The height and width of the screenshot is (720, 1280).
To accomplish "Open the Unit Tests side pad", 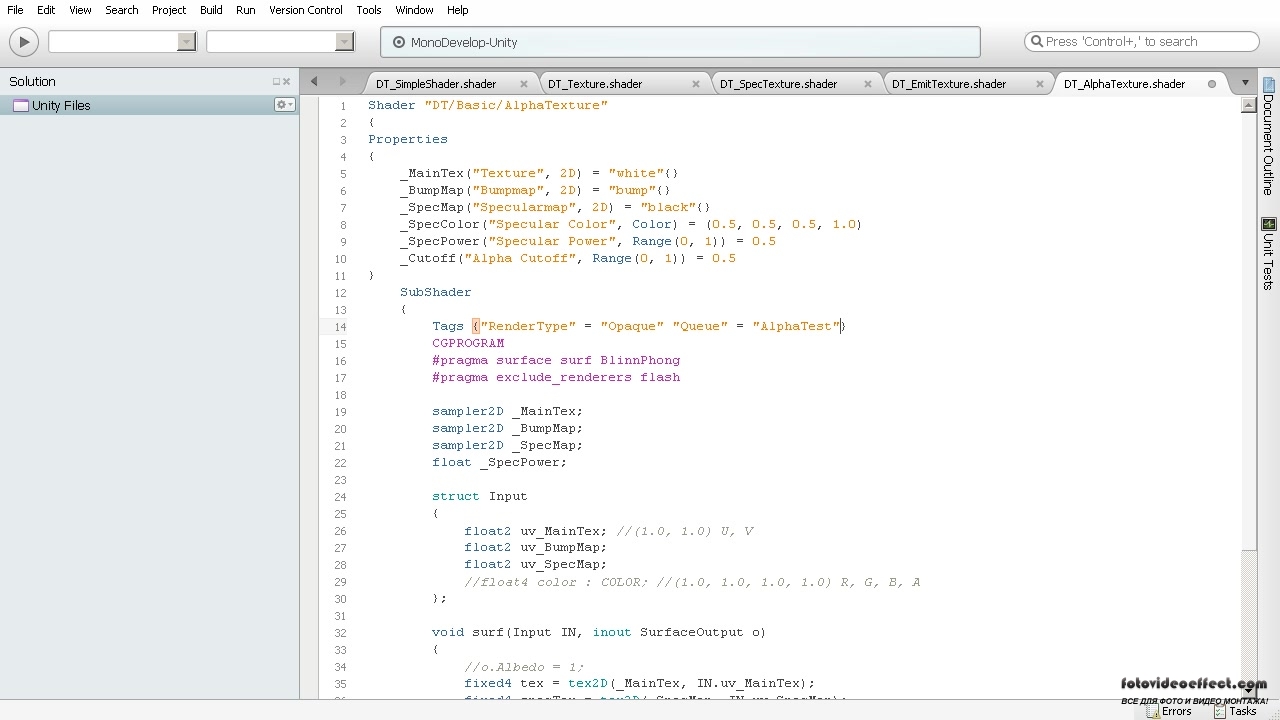I will [x=1268, y=252].
